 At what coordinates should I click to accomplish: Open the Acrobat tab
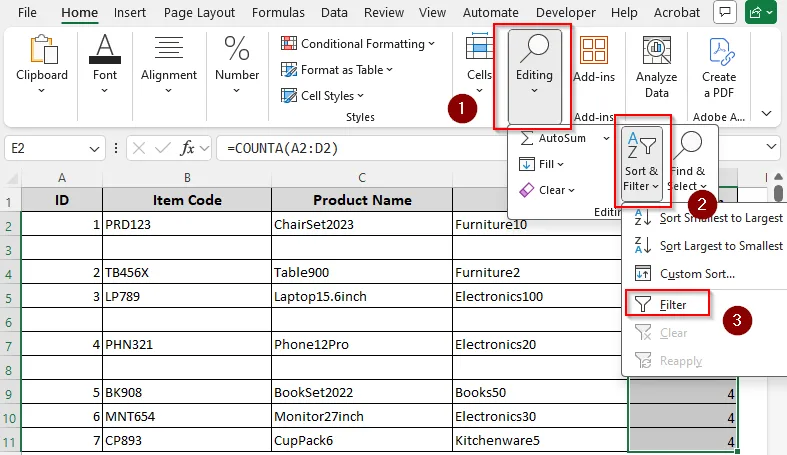[x=677, y=13]
